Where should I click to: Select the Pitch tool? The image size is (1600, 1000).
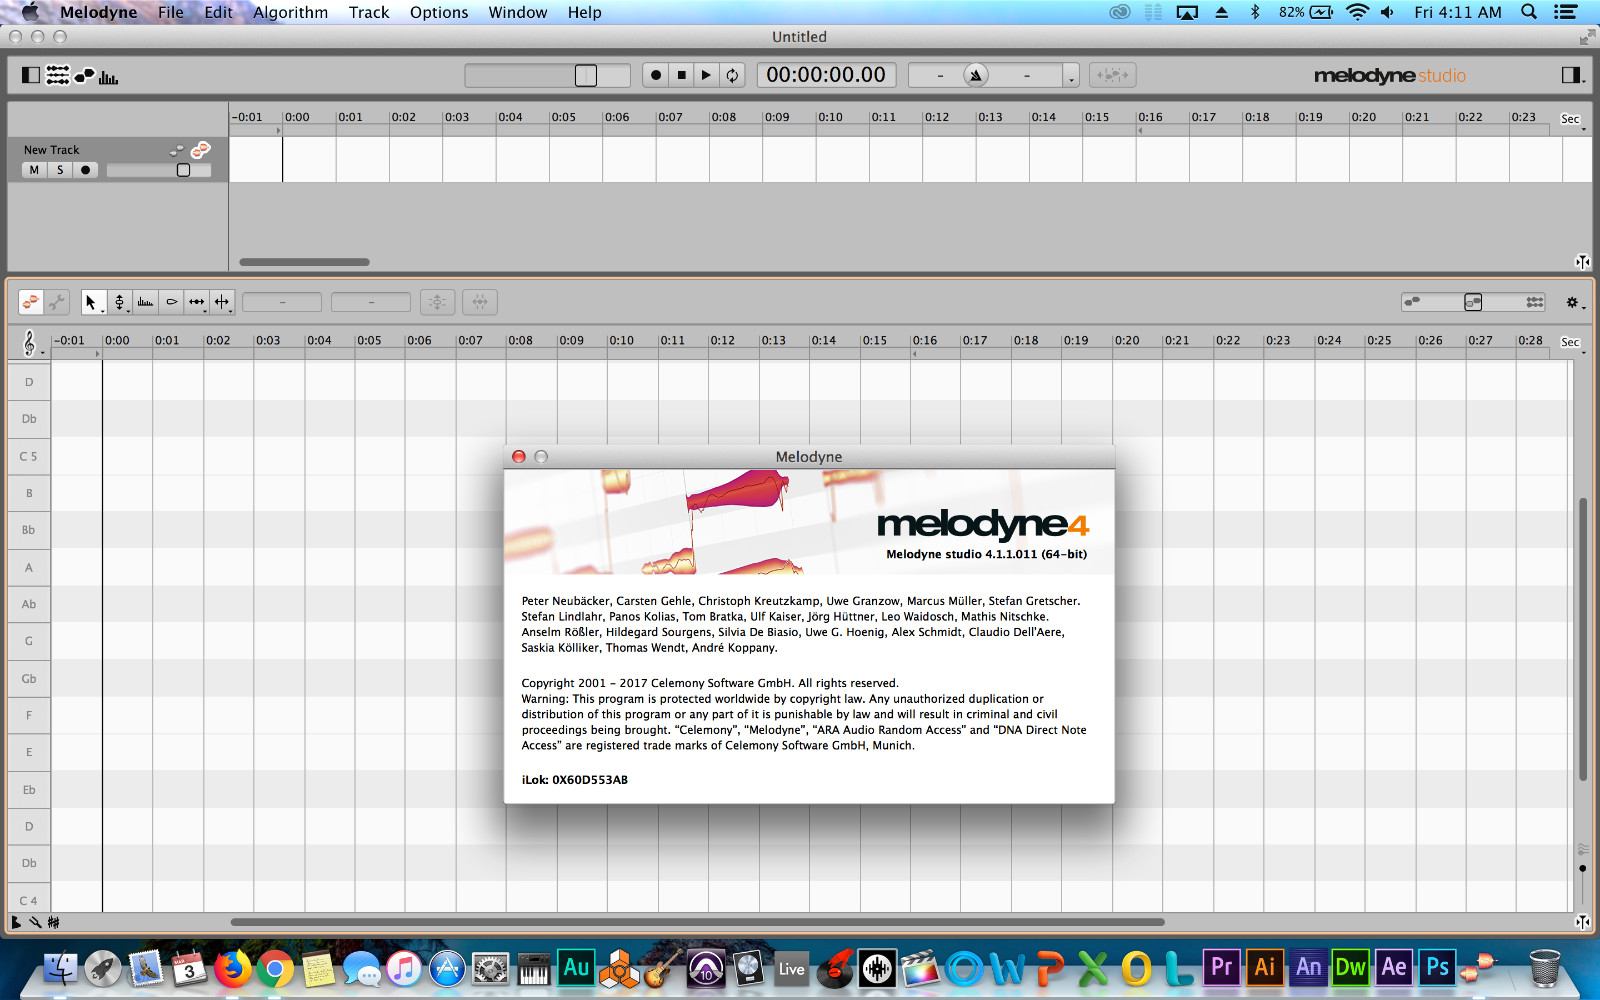[119, 302]
